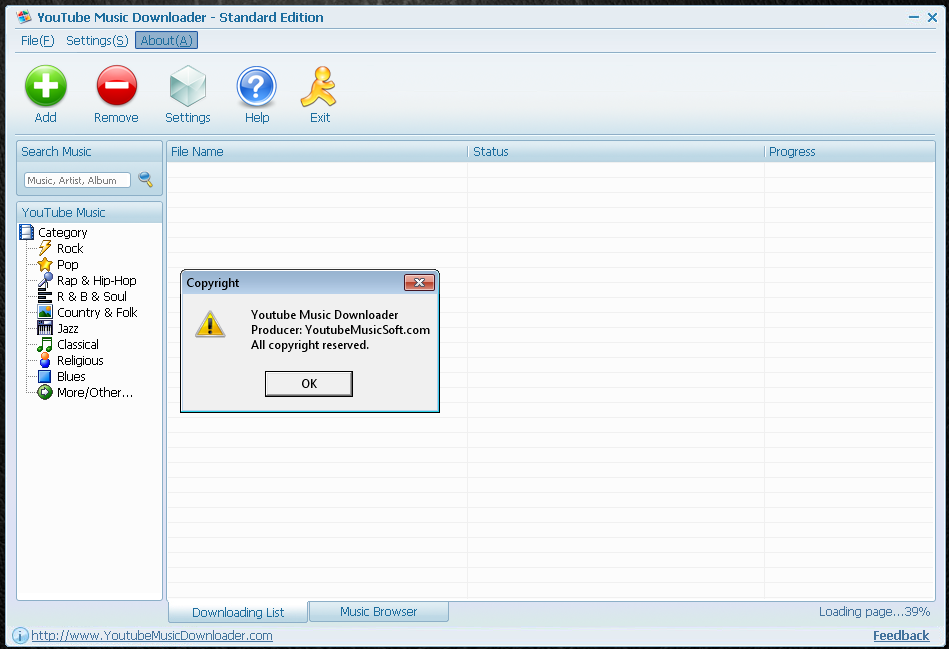Image resolution: width=949 pixels, height=649 pixels.
Task: Click the Status column header
Action: click(x=616, y=151)
